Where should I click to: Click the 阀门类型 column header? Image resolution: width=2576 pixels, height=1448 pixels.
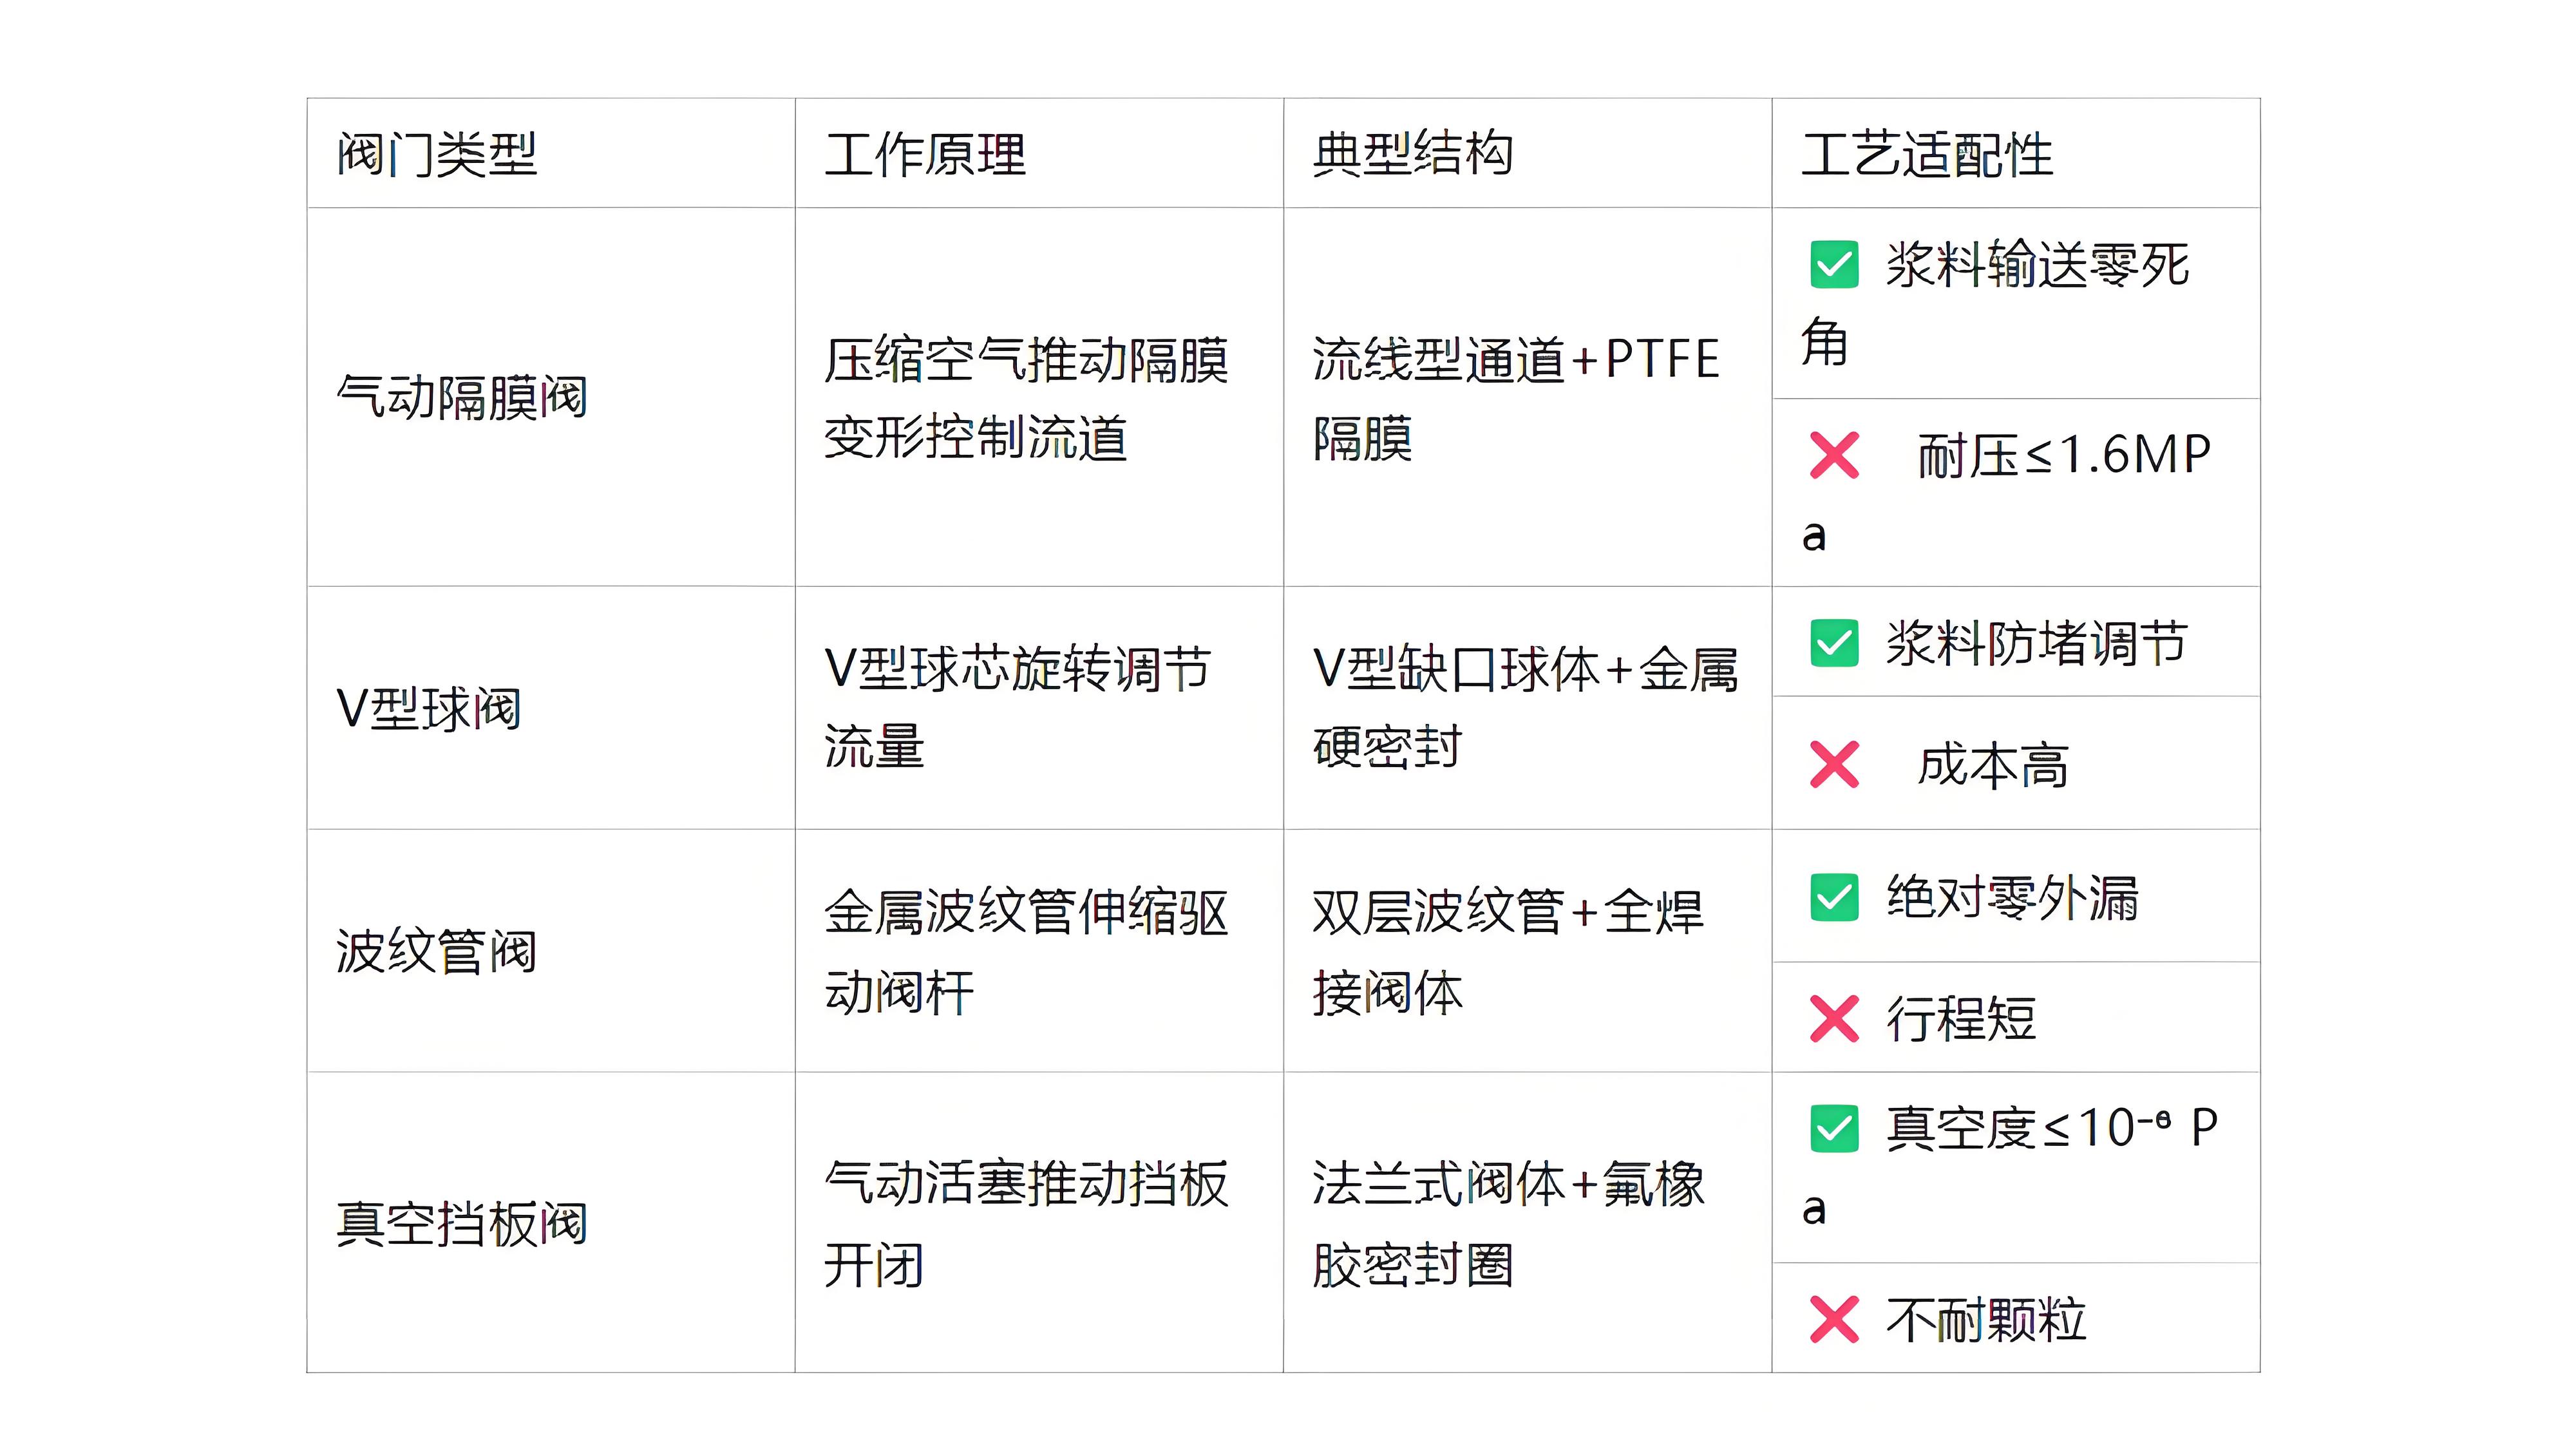click(437, 155)
